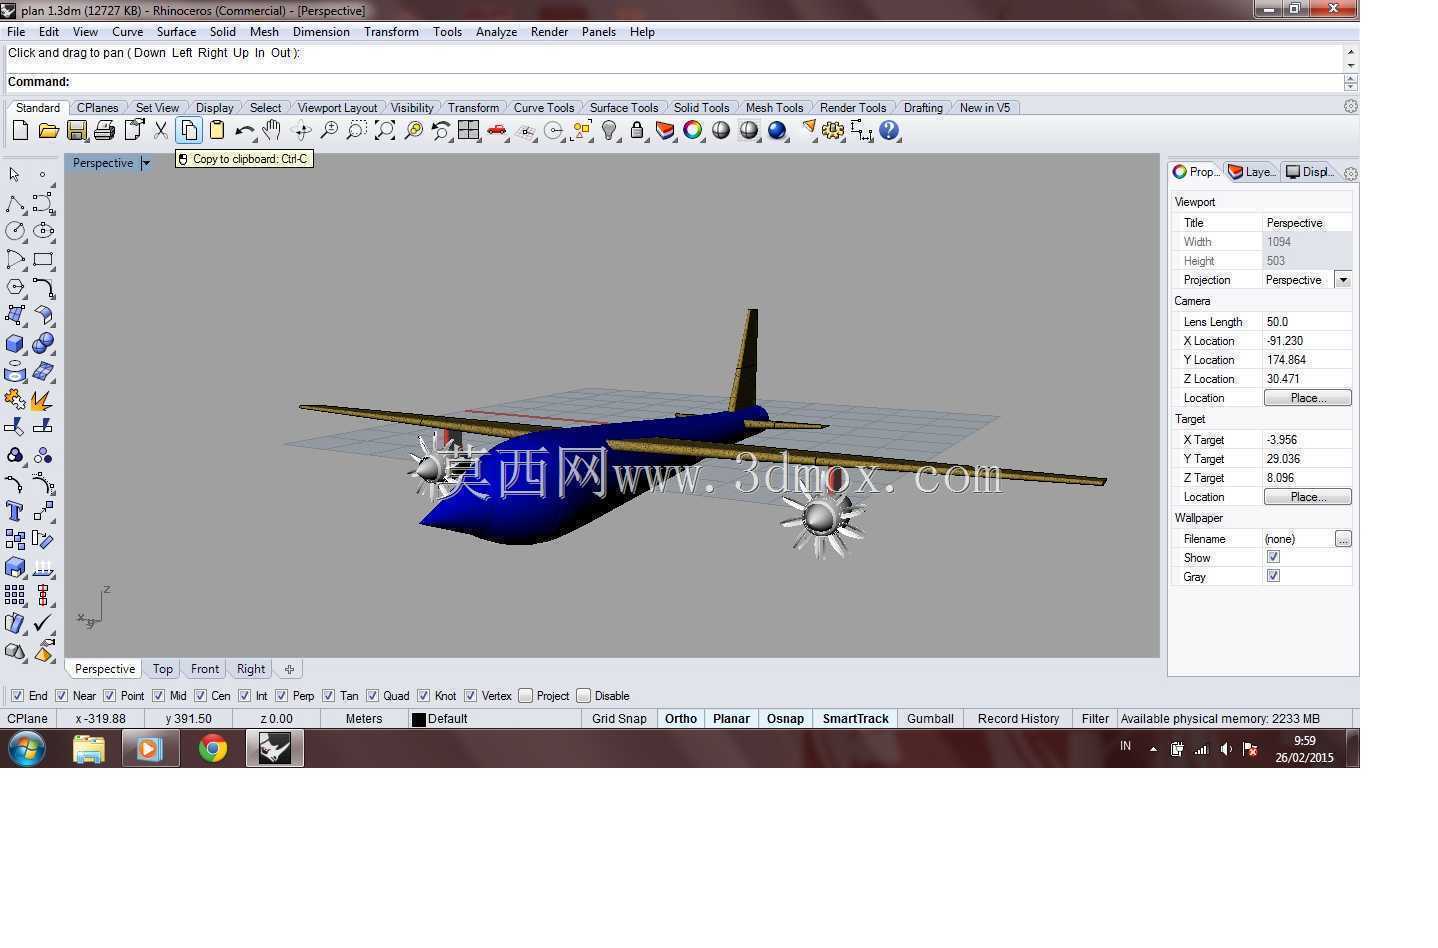Save the model with the floppy icon
The height and width of the screenshot is (948, 1438).
click(76, 131)
